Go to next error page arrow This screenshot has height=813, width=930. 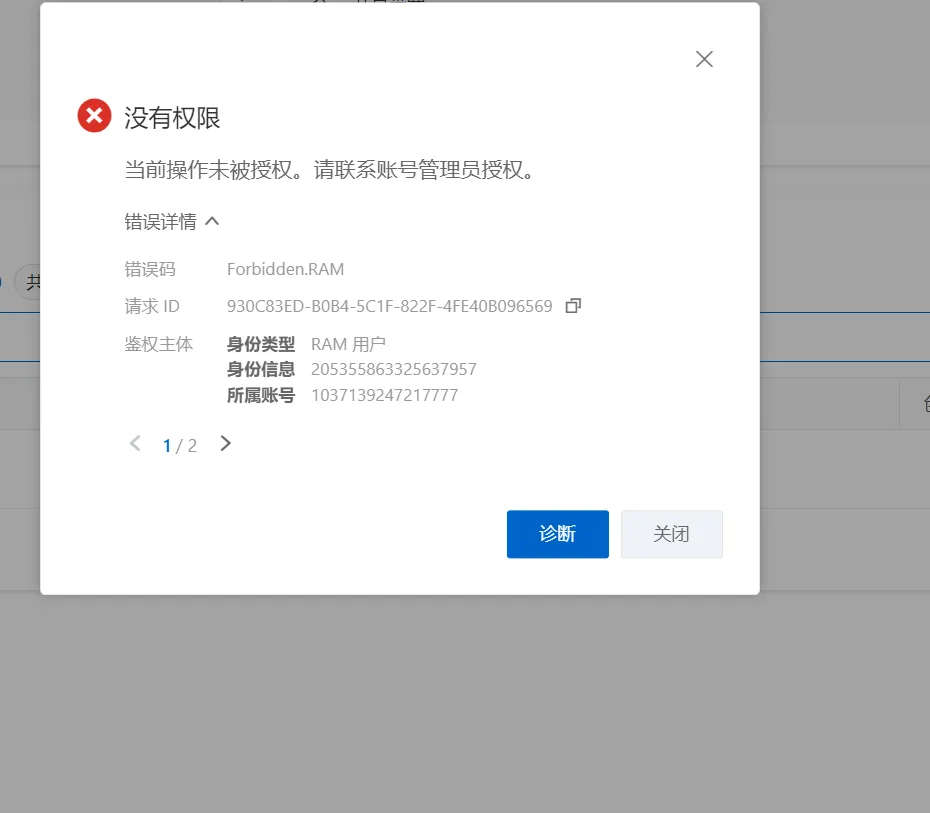(x=226, y=444)
